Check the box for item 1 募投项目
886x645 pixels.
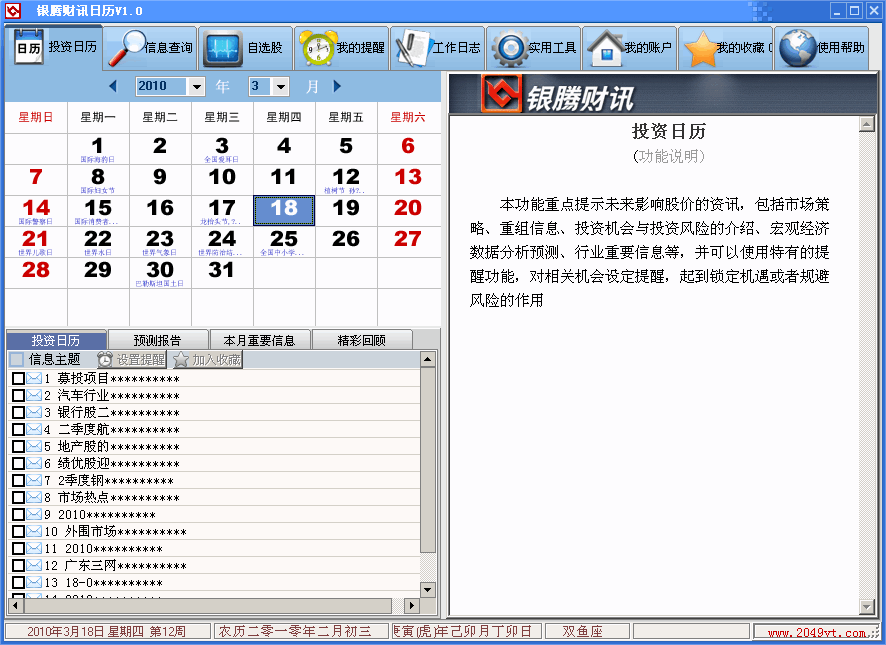[x=18, y=379]
